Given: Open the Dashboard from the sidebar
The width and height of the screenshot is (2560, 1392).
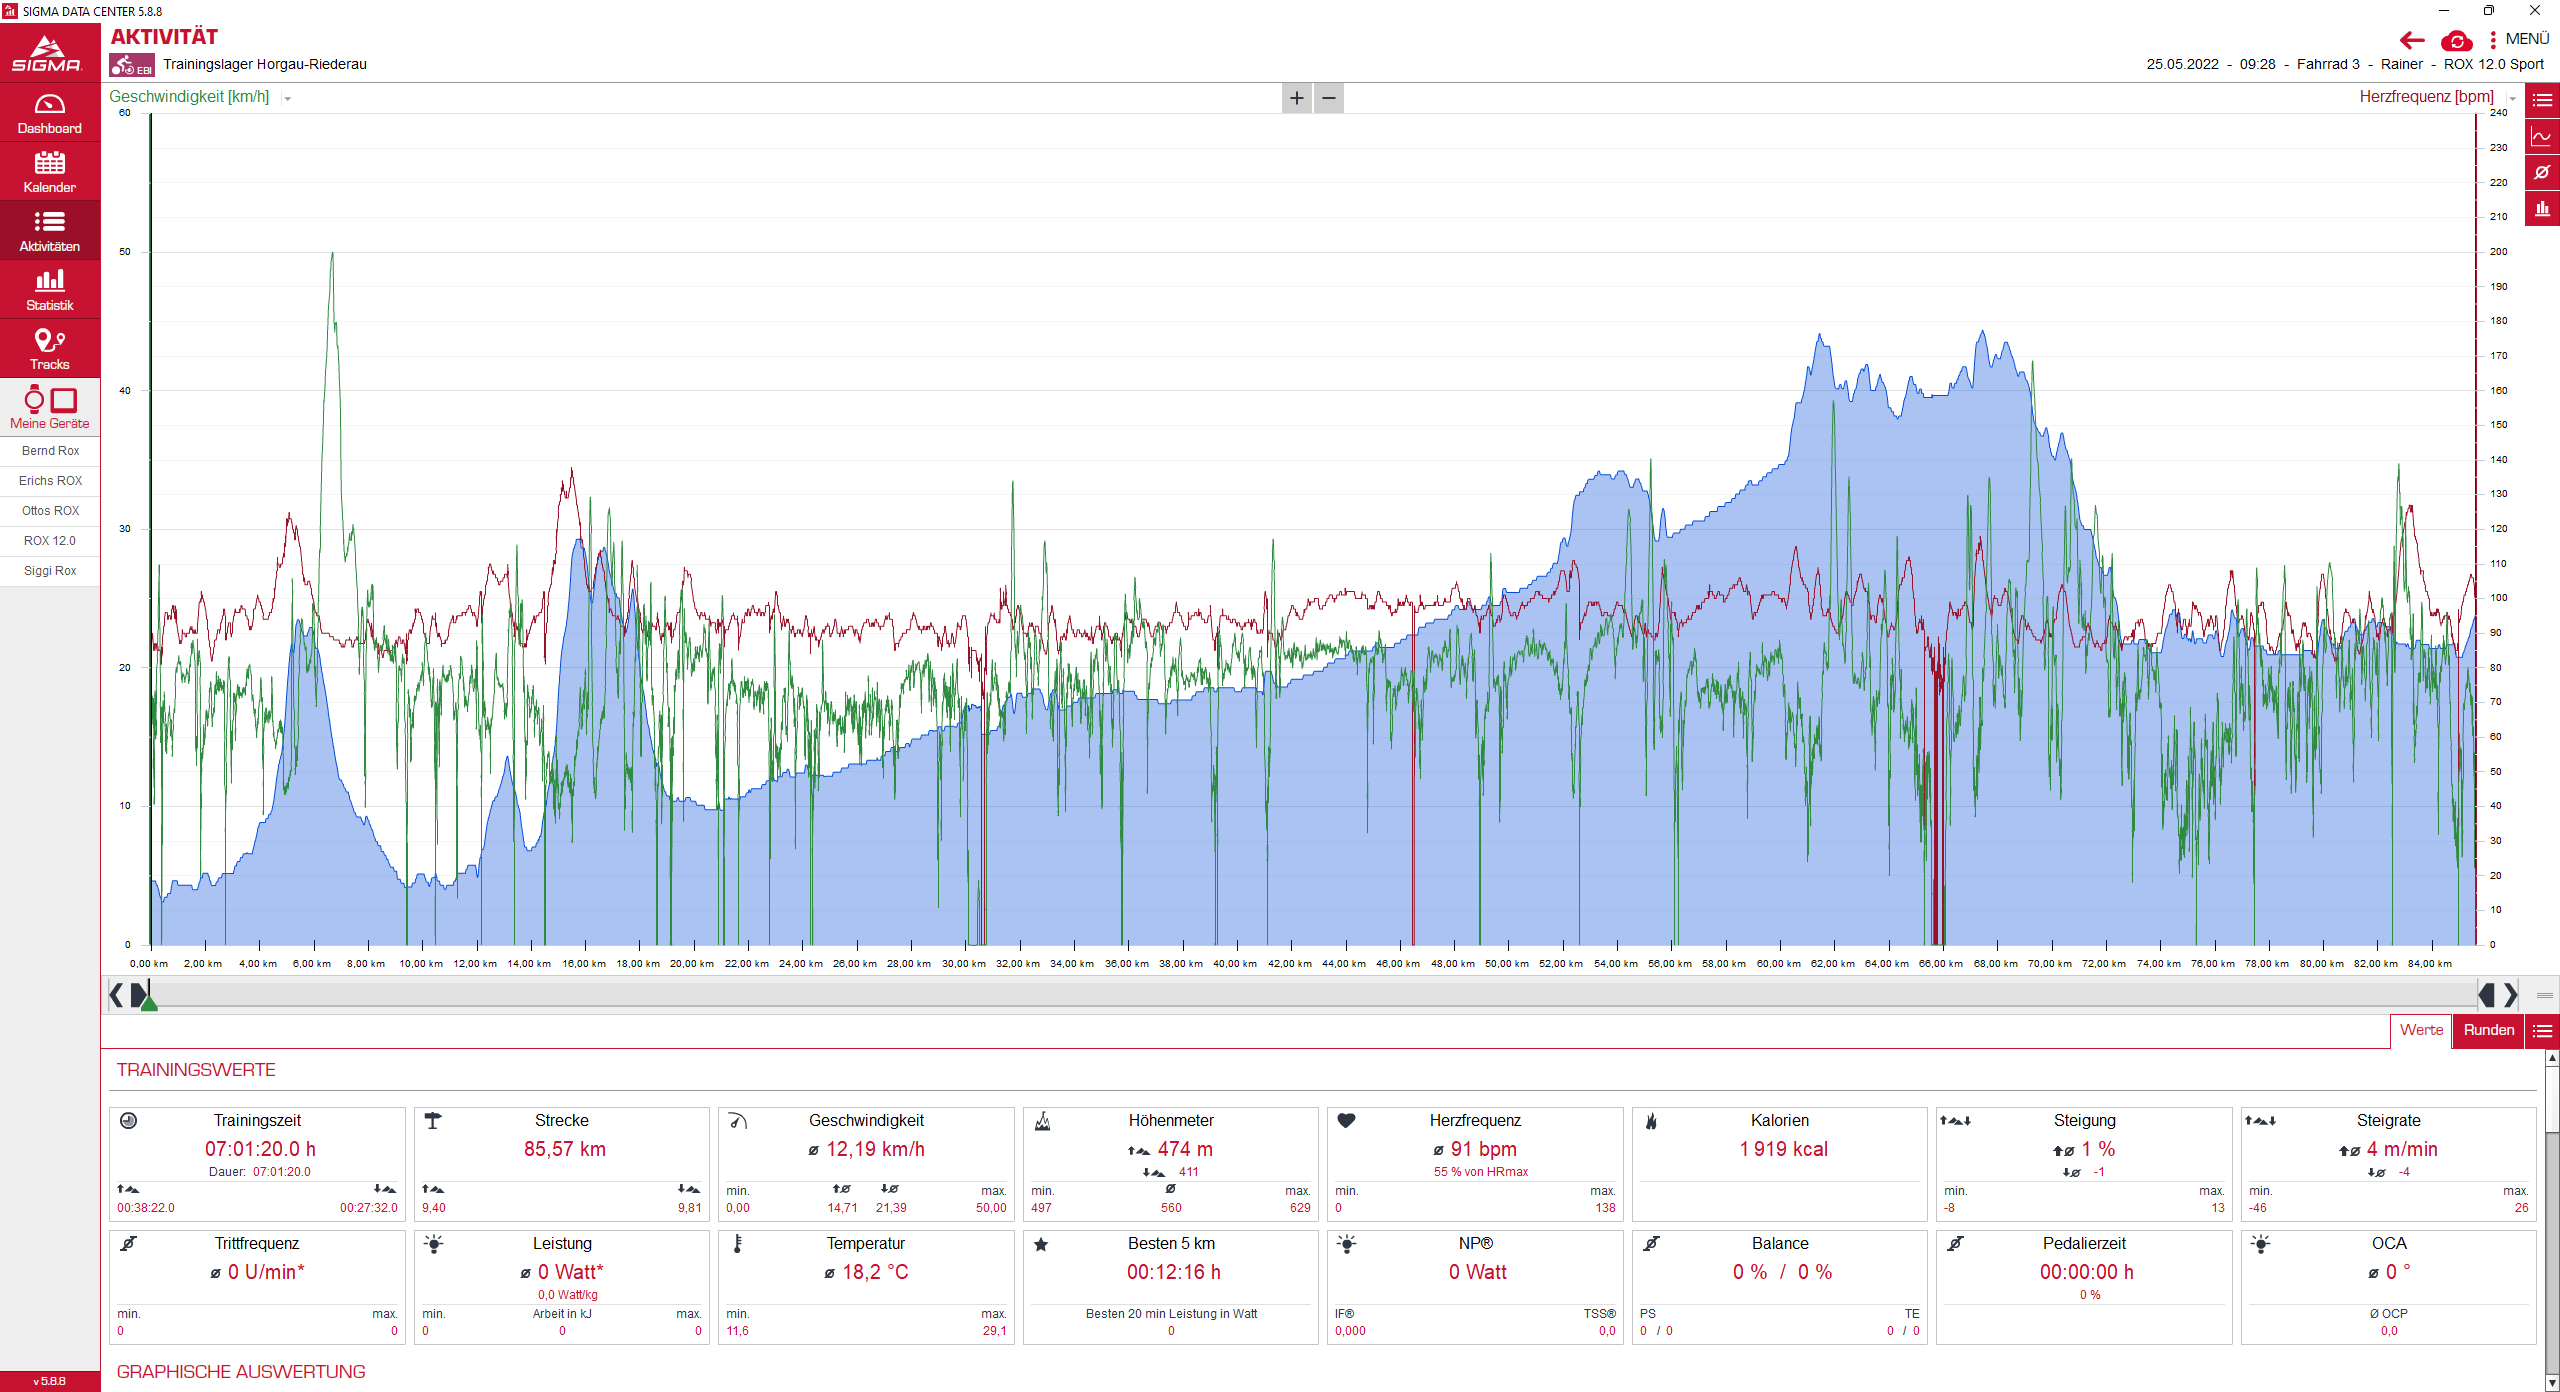Looking at the screenshot, I should click(x=49, y=113).
